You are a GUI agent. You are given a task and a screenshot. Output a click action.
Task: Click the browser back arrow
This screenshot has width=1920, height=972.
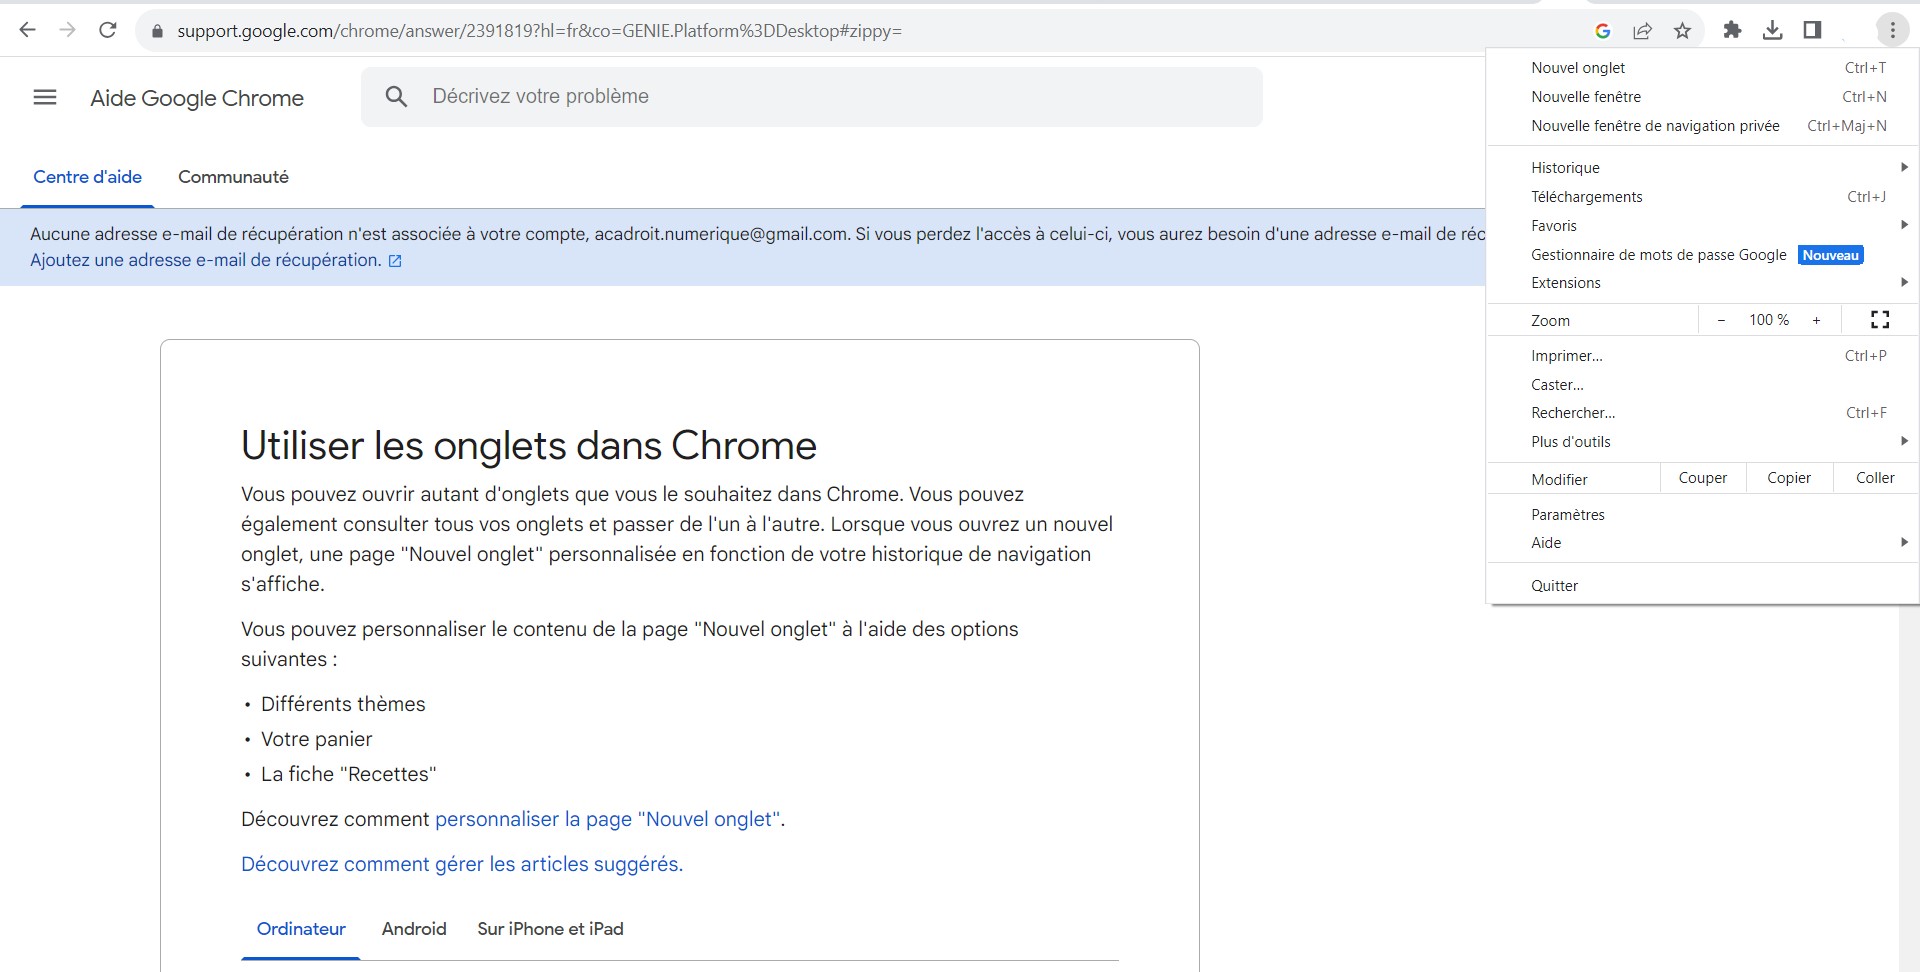tap(27, 30)
